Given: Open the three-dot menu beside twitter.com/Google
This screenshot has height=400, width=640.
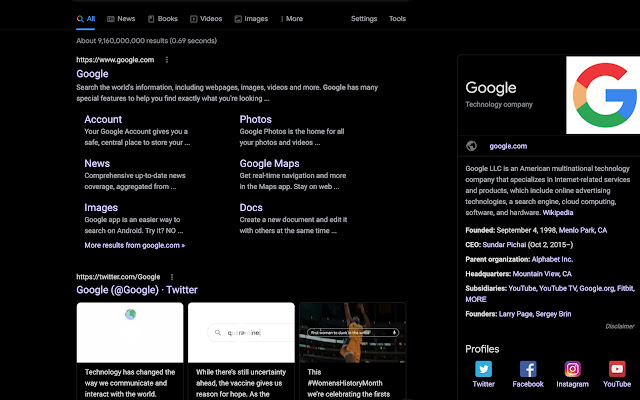Looking at the screenshot, I should click(172, 277).
